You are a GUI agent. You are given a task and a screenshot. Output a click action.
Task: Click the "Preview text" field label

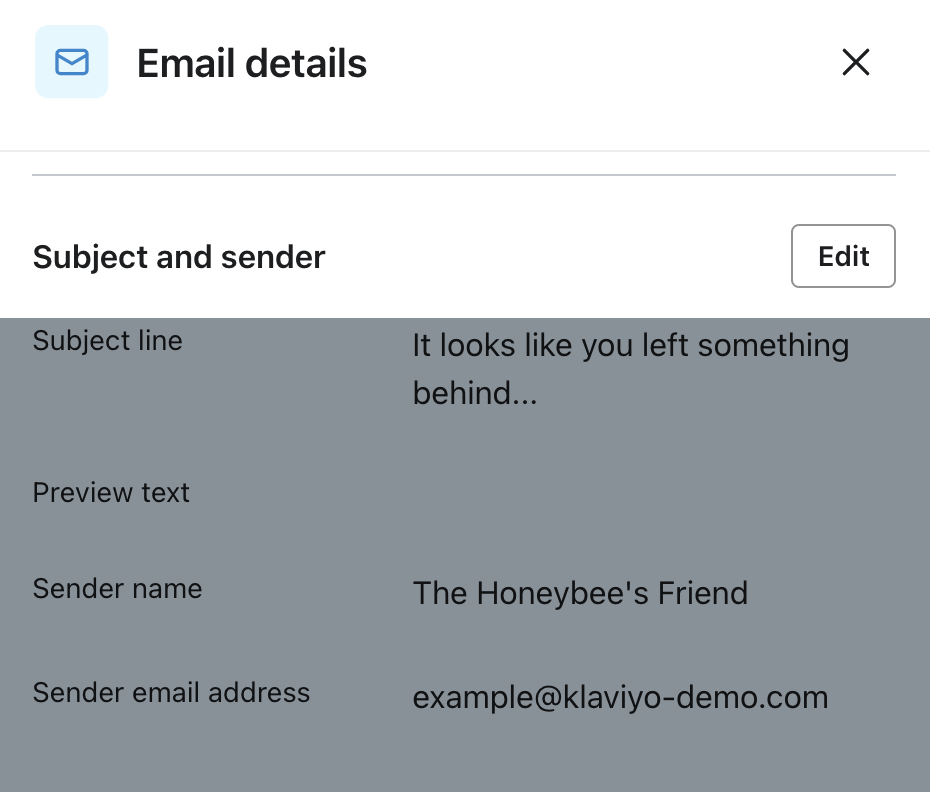(111, 493)
